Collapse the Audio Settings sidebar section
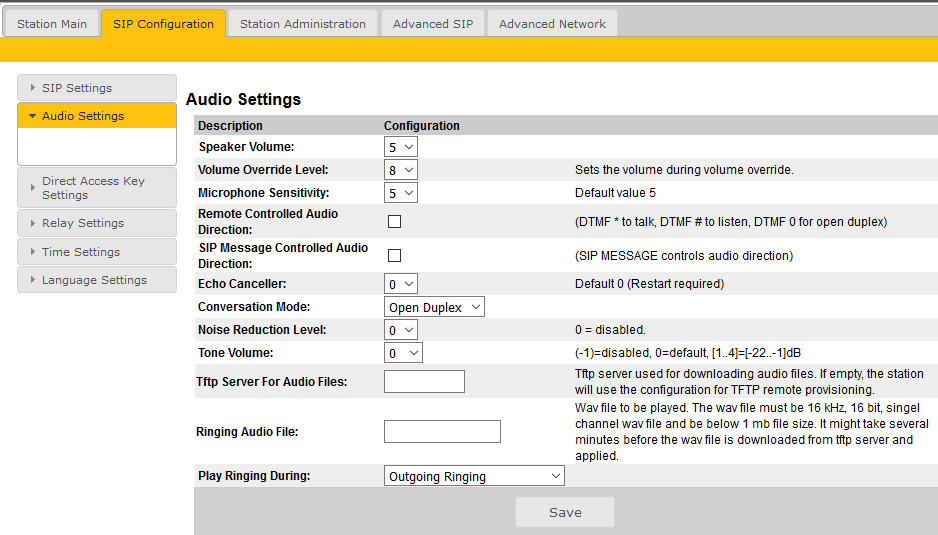The image size is (938, 535). (97, 116)
